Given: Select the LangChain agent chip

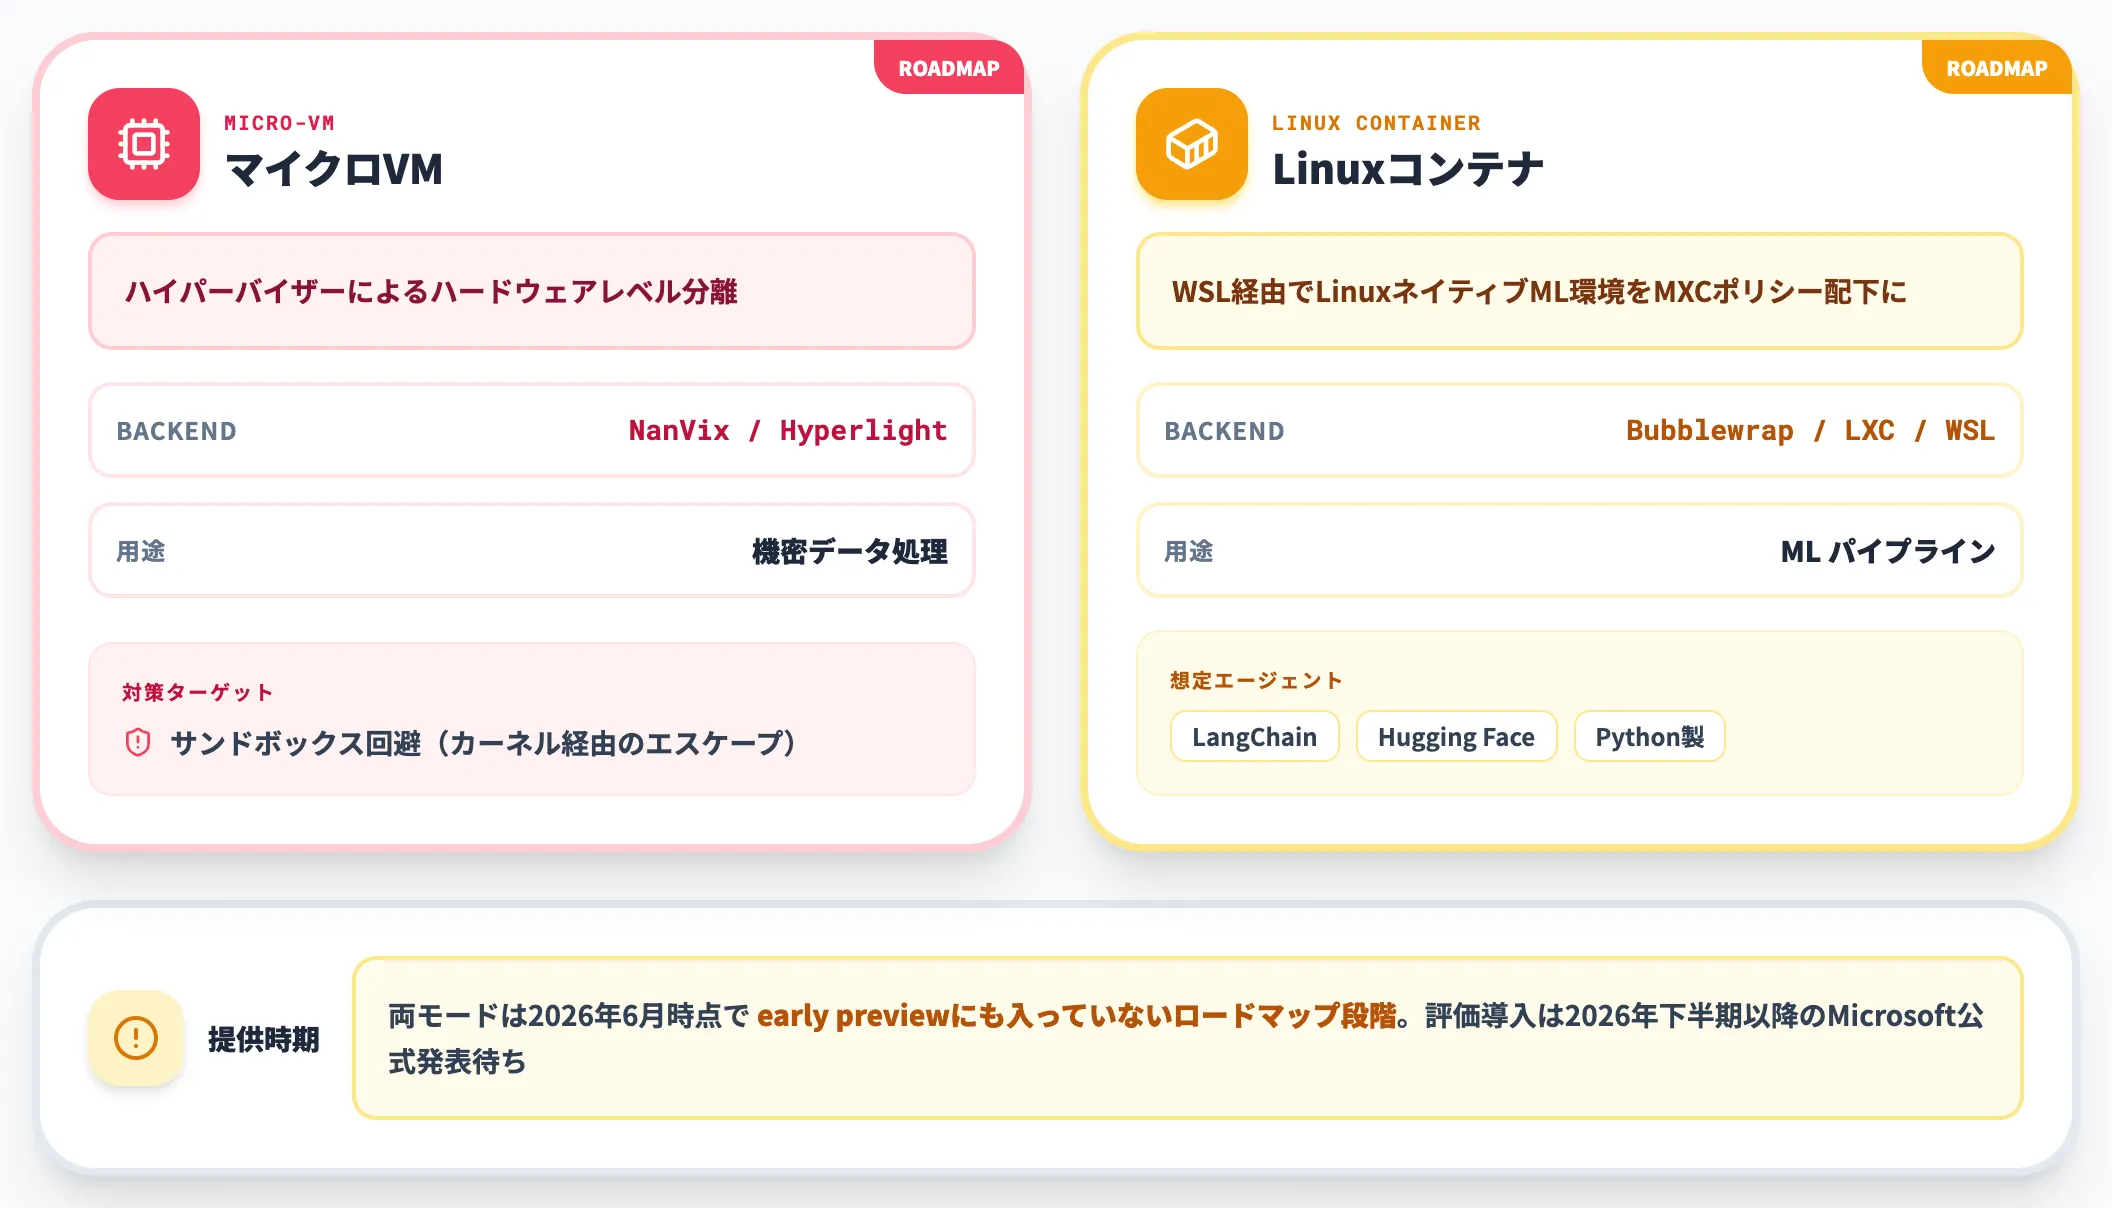Looking at the screenshot, I should click(1254, 737).
